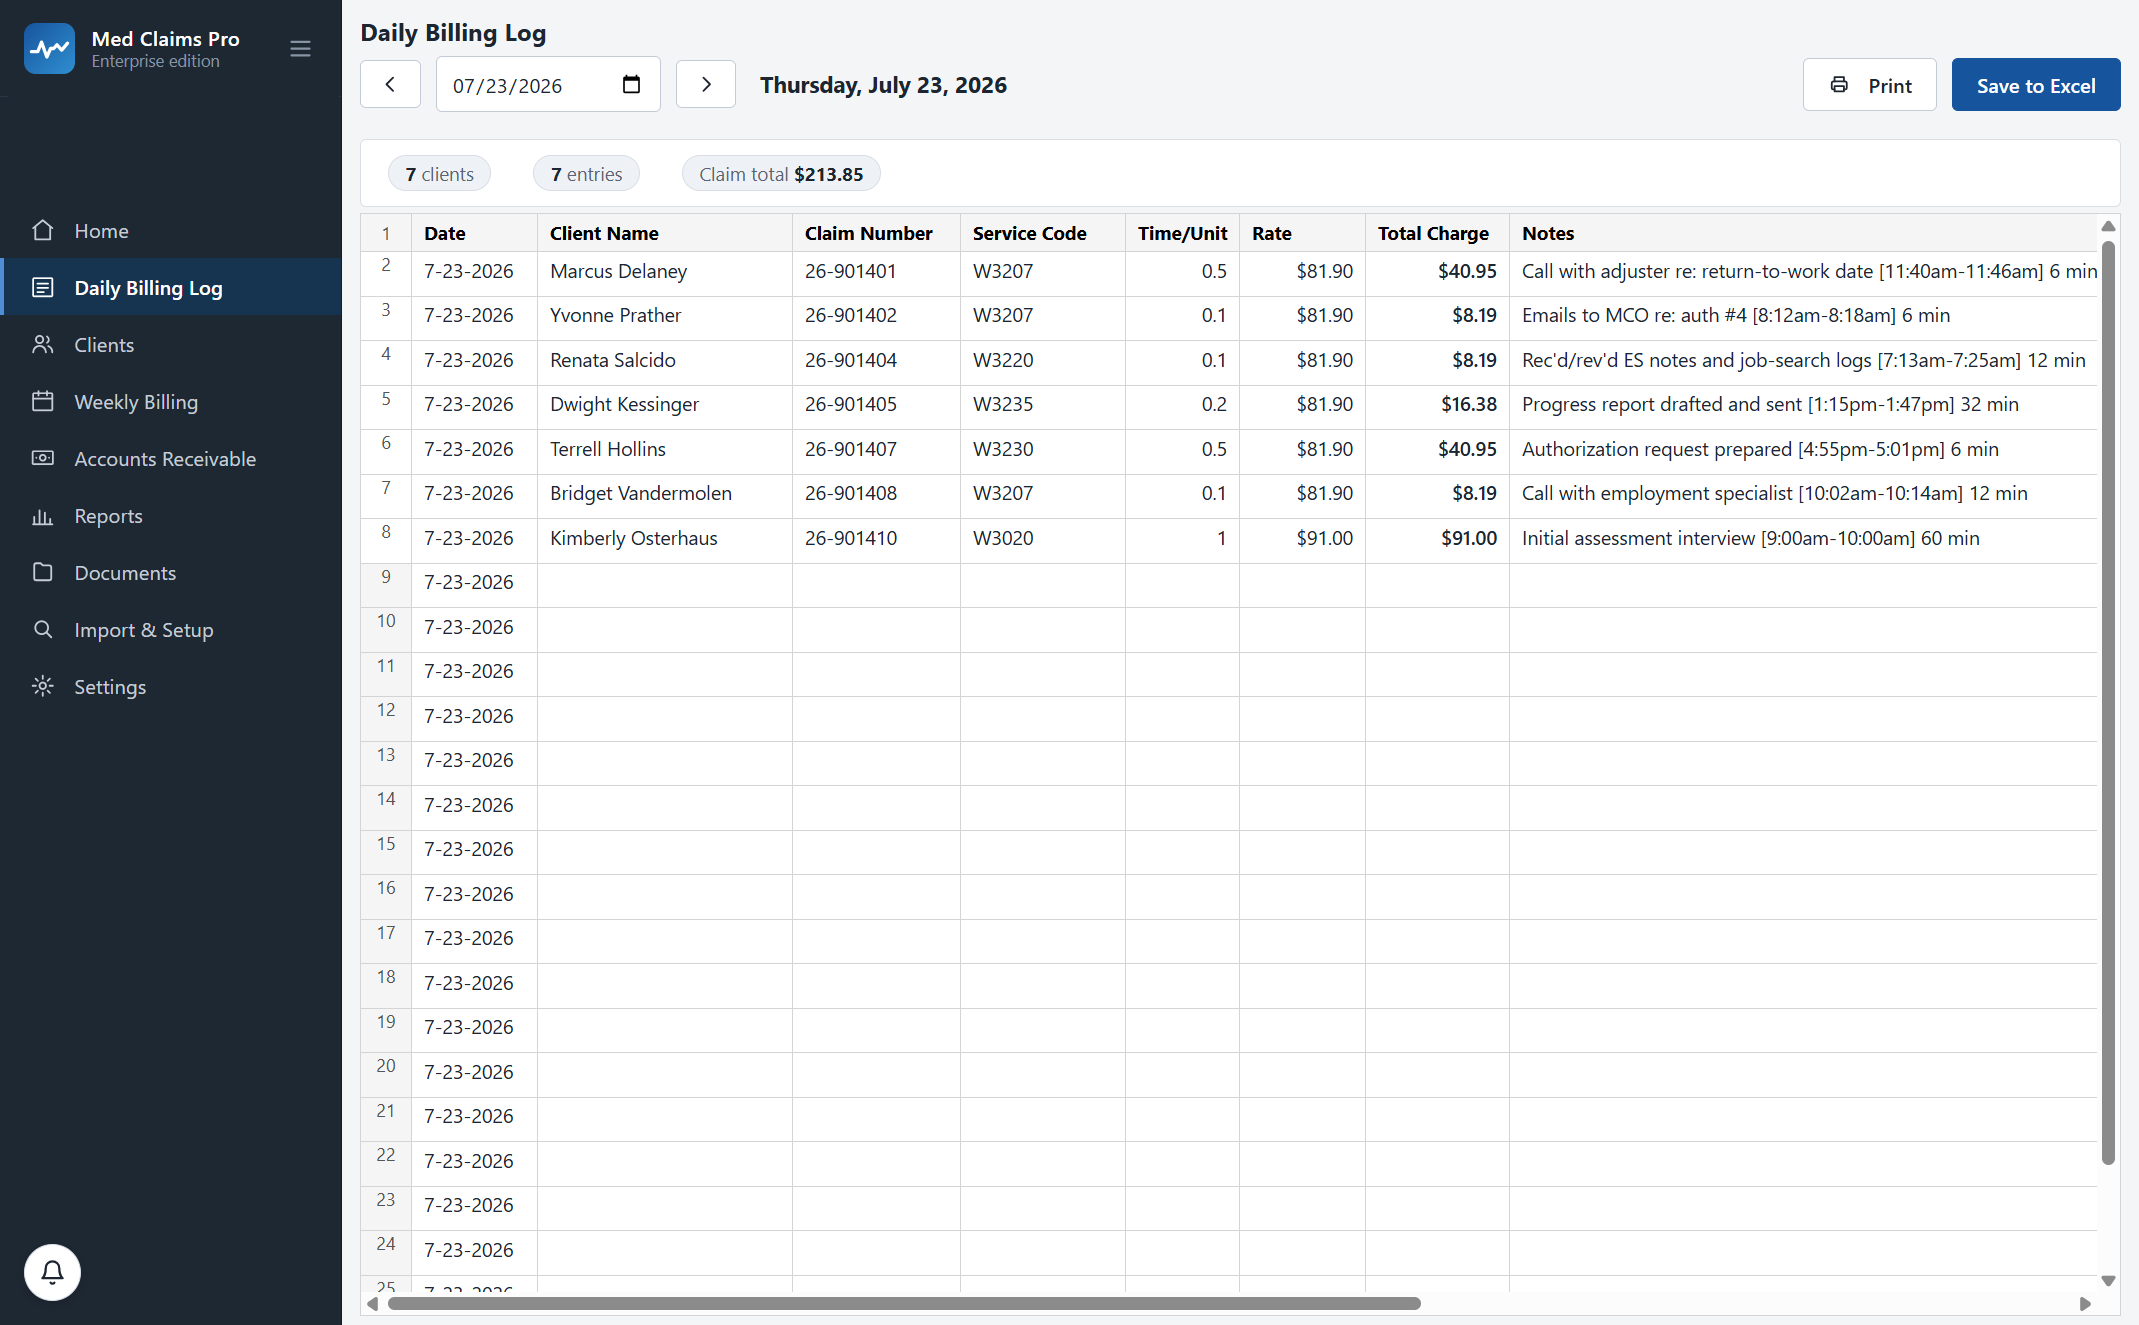Click the 7 clients summary chip
This screenshot has width=2139, height=1325.
click(440, 174)
